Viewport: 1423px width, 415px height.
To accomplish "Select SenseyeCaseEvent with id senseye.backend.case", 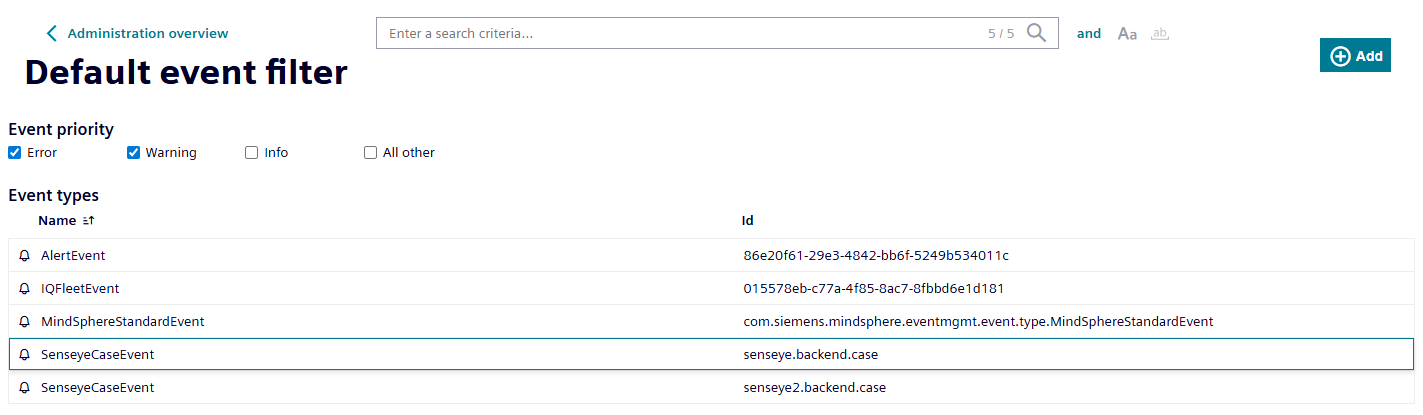I will [400, 355].
